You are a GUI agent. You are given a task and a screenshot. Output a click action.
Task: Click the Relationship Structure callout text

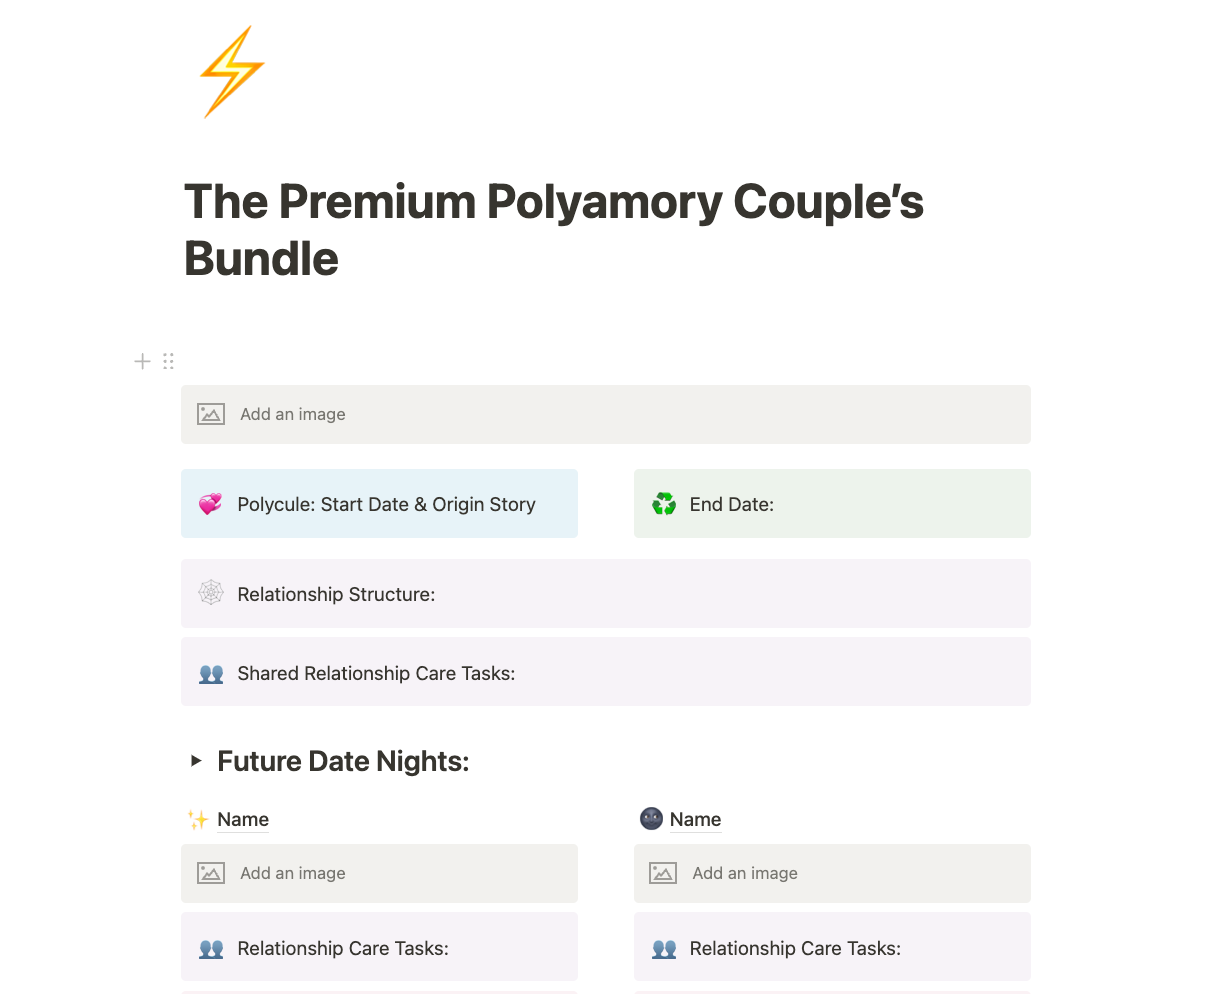pos(336,594)
